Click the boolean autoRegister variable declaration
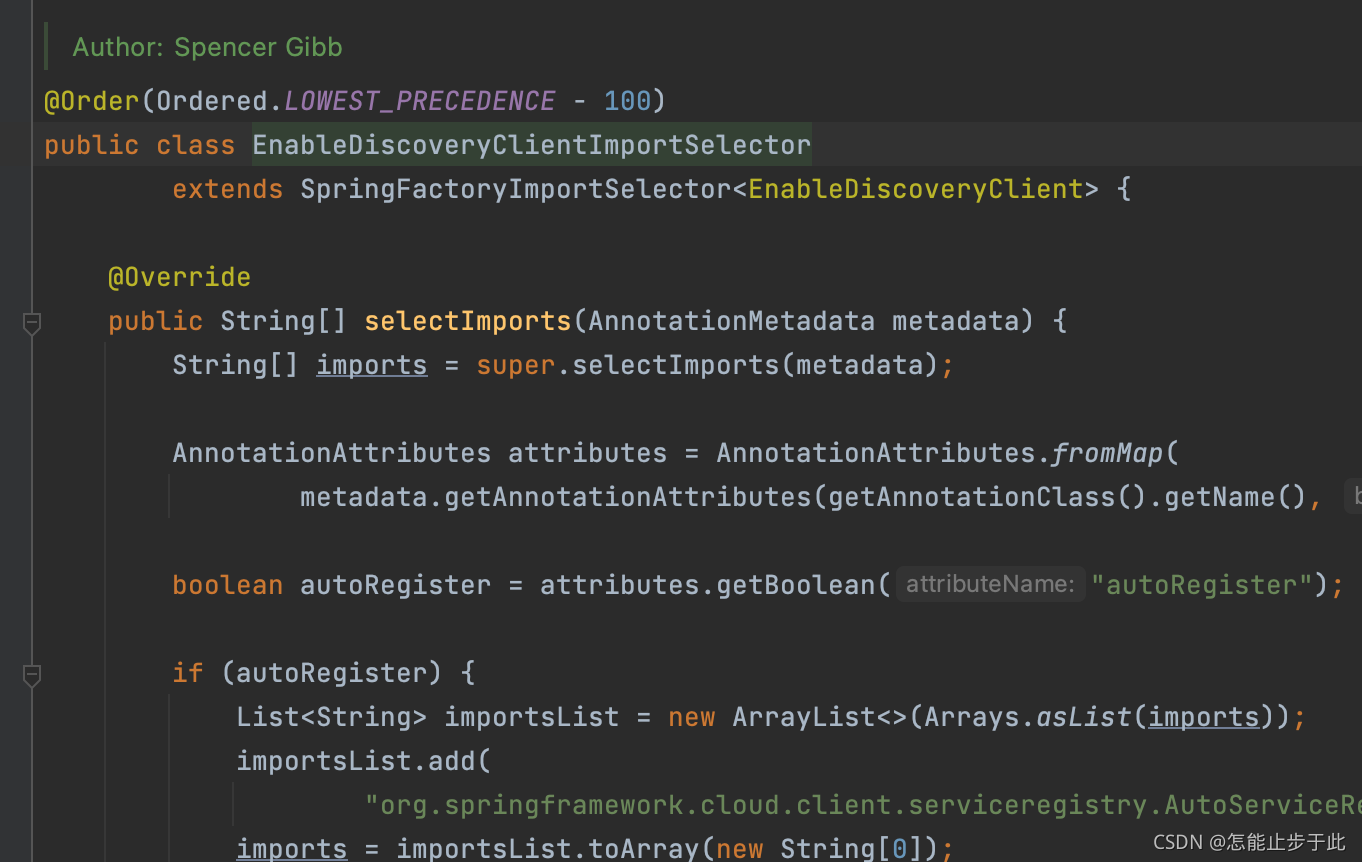The image size is (1362, 862). click(332, 585)
